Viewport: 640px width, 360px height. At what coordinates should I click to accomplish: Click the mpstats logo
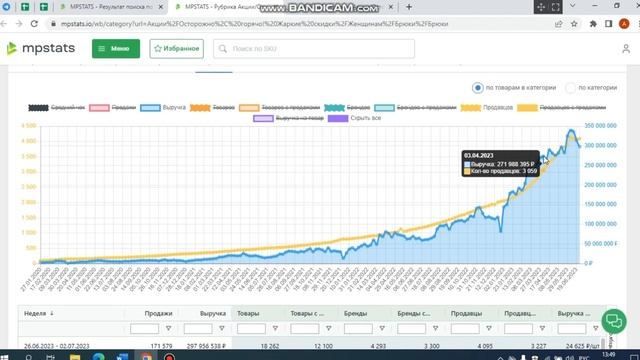(41, 48)
